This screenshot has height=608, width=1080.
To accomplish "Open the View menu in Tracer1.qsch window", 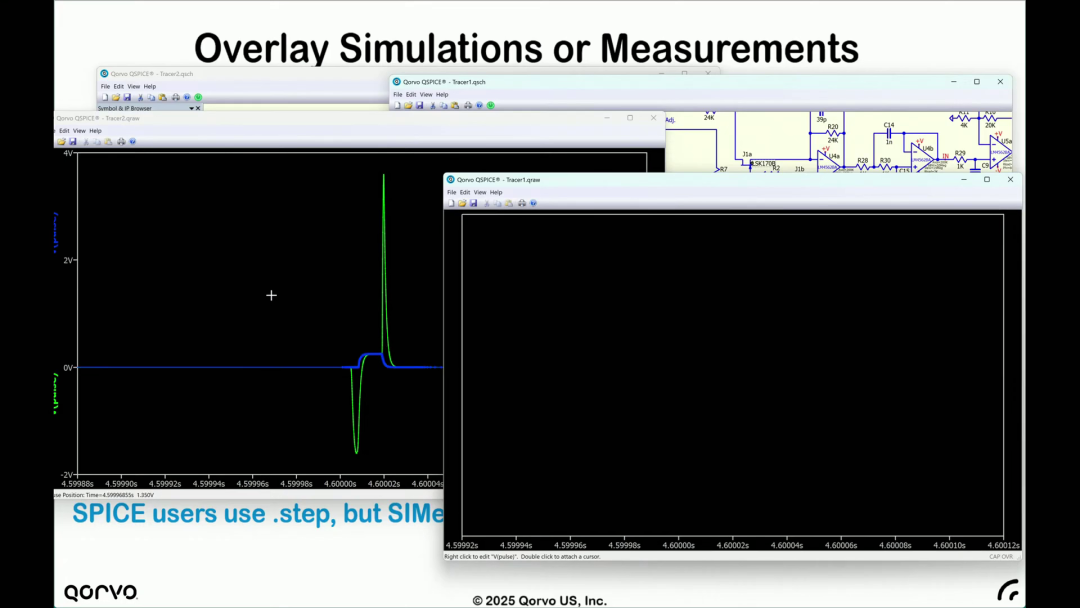I will [x=426, y=95].
